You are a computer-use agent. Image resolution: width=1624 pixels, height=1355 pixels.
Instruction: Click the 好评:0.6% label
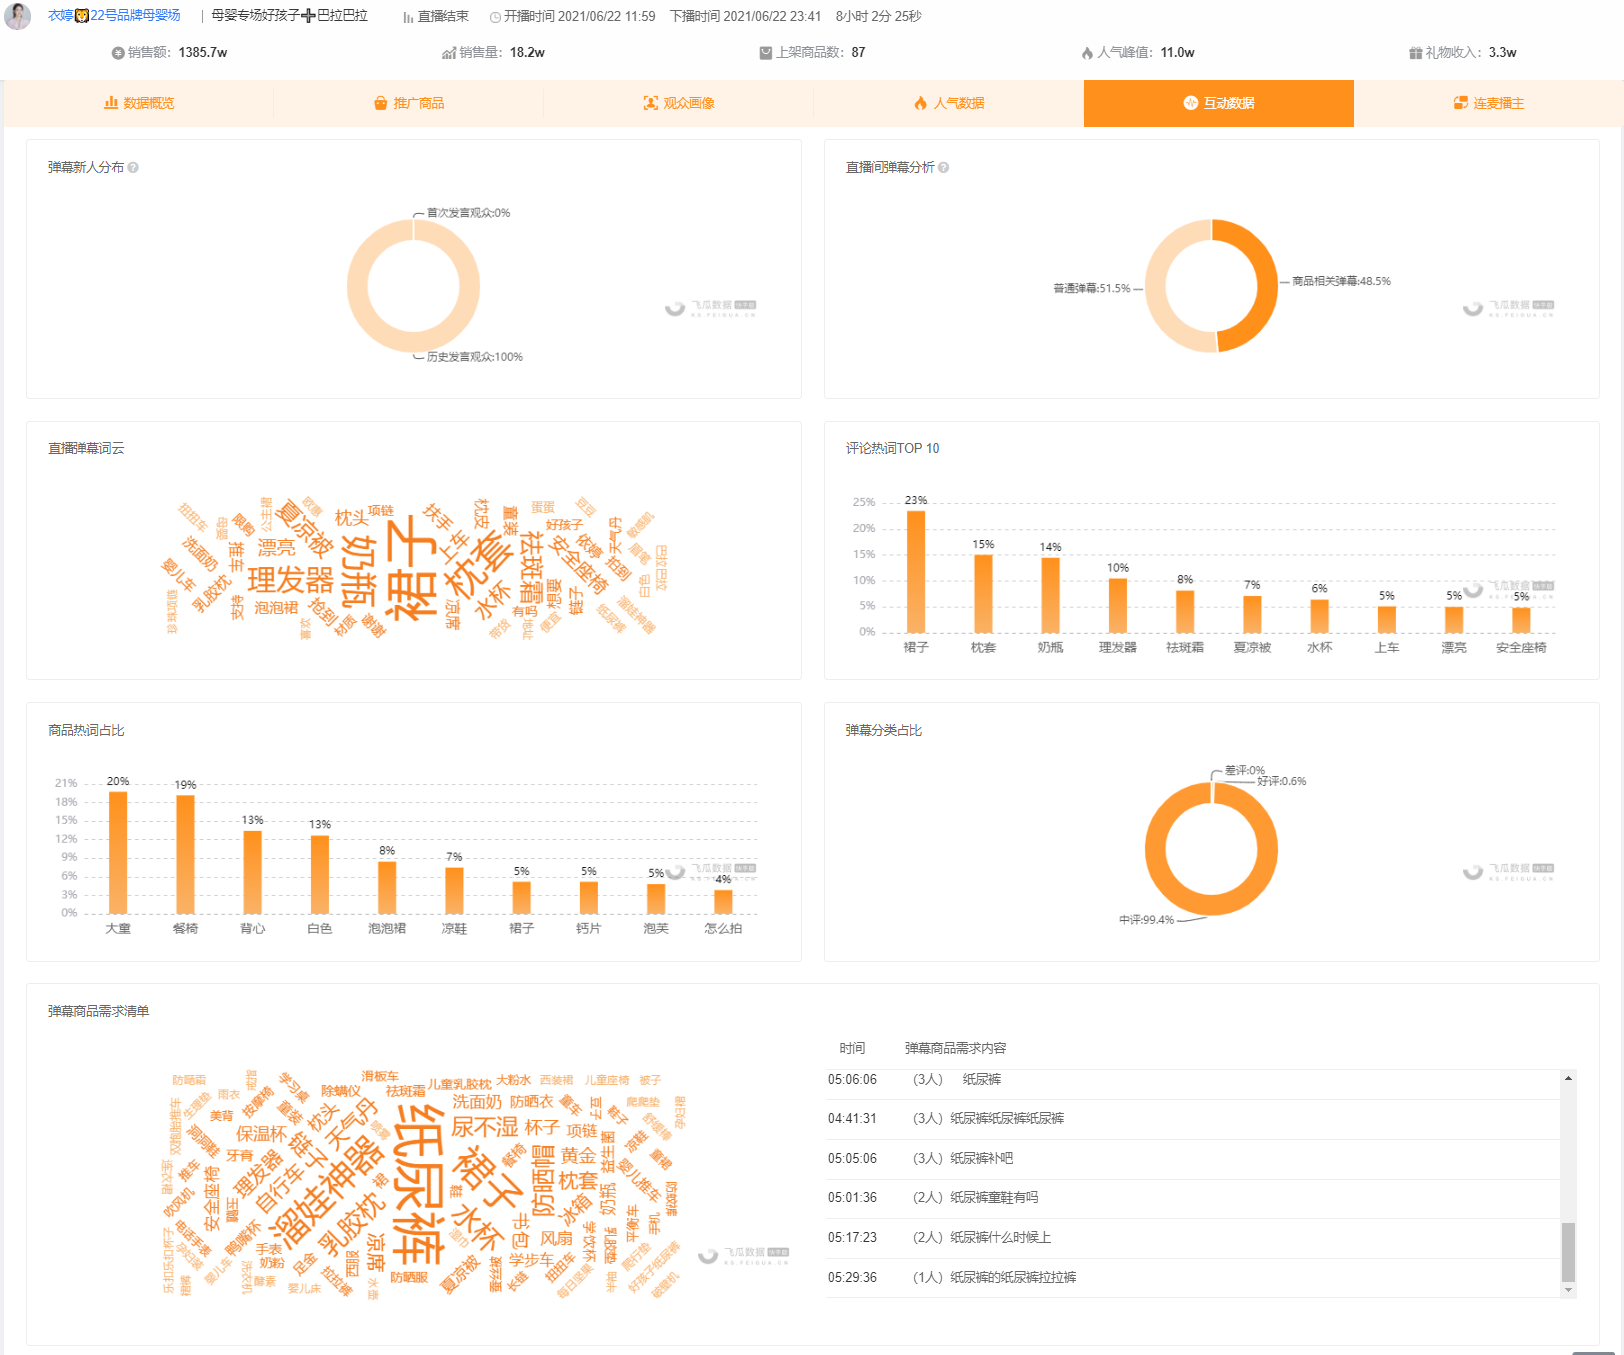click(x=1282, y=782)
